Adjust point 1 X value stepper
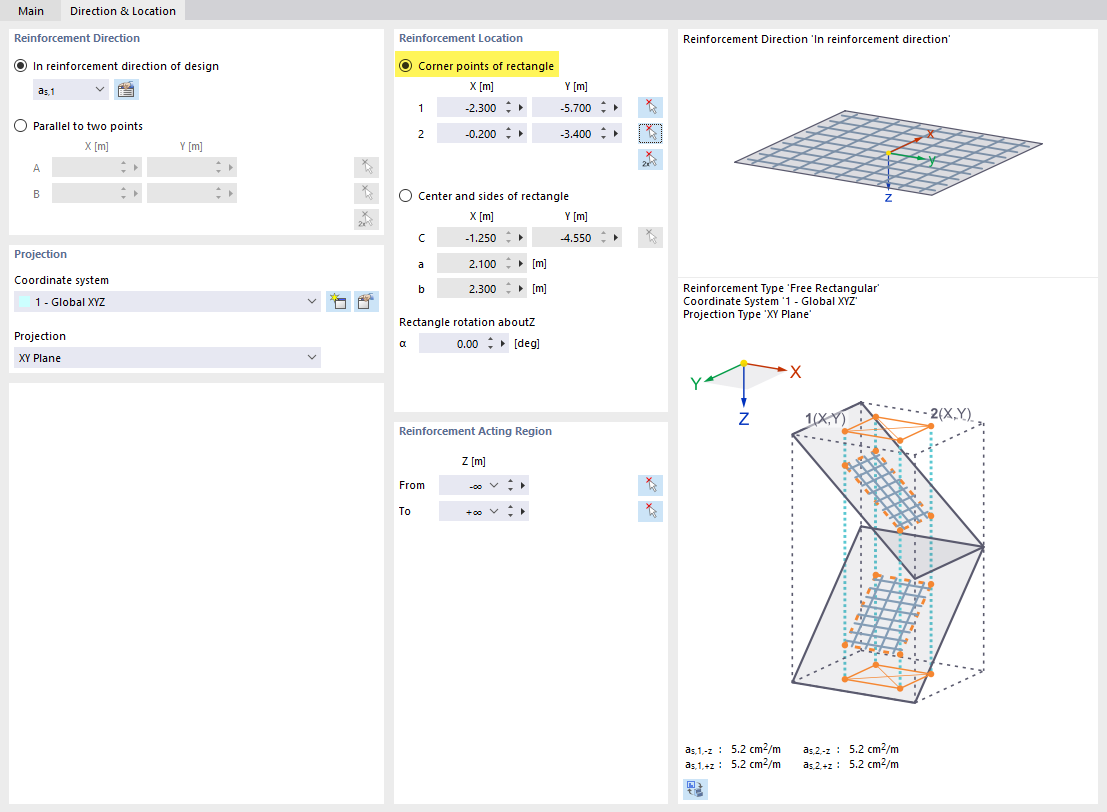Image resolution: width=1107 pixels, height=812 pixels. [508, 108]
